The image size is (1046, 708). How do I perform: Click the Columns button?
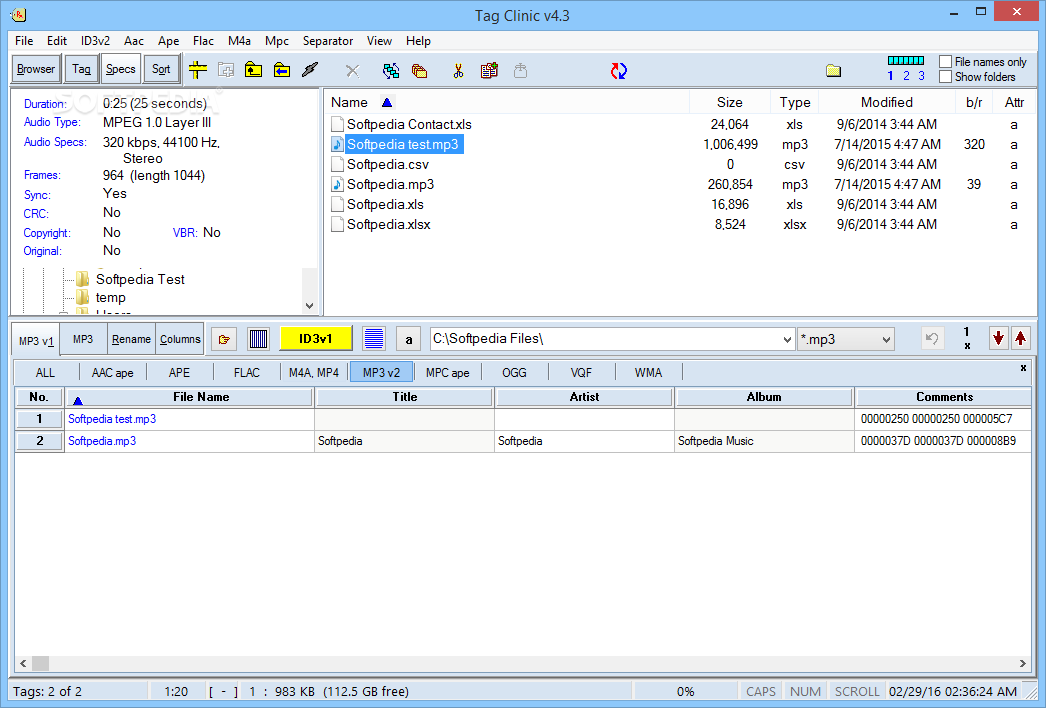tap(180, 339)
